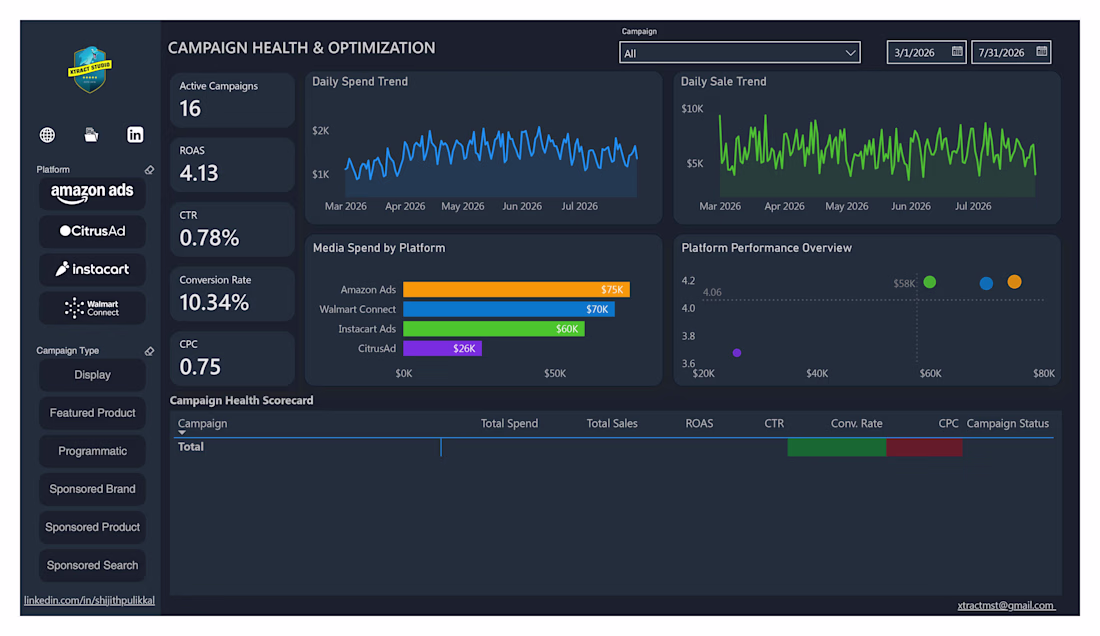Click green dot in Platform Performance scatter
This screenshot has height=636, width=1100.
(x=930, y=282)
